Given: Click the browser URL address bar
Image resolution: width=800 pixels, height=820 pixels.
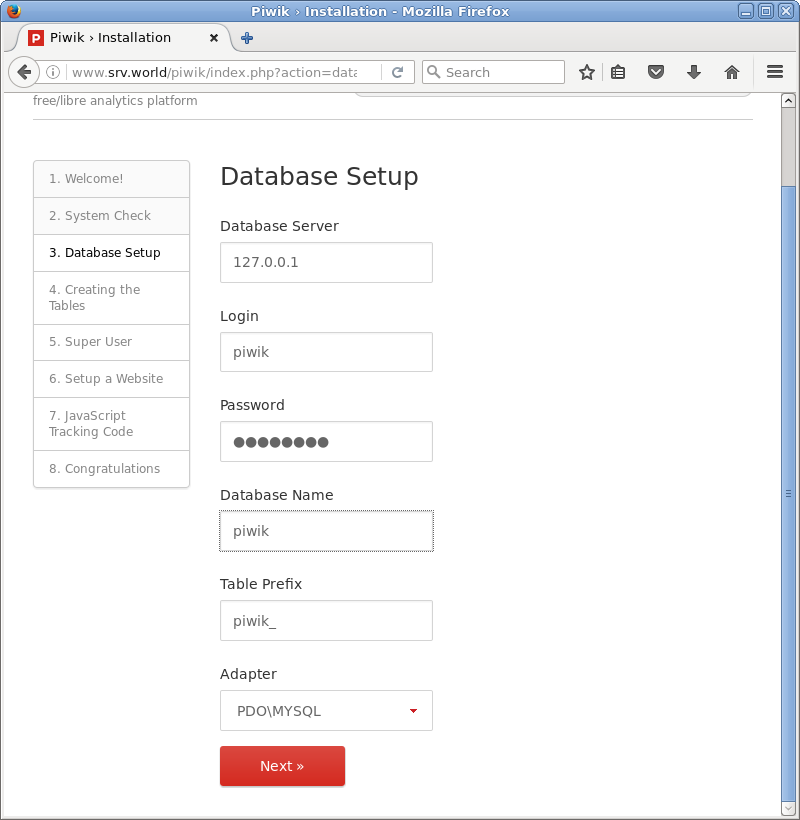Looking at the screenshot, I should pos(214,72).
